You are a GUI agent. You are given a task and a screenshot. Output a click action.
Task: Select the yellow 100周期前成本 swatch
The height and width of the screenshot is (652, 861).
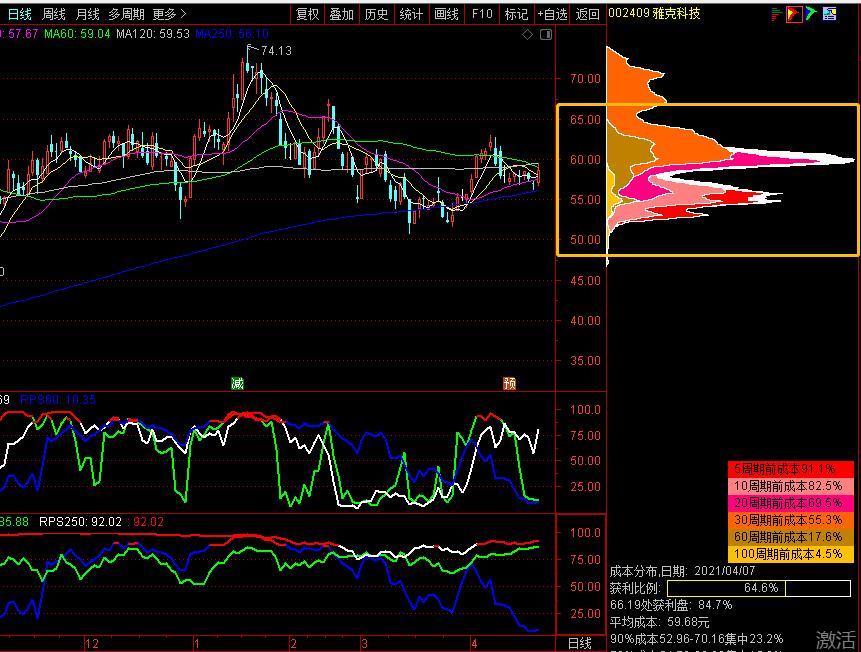point(783,554)
